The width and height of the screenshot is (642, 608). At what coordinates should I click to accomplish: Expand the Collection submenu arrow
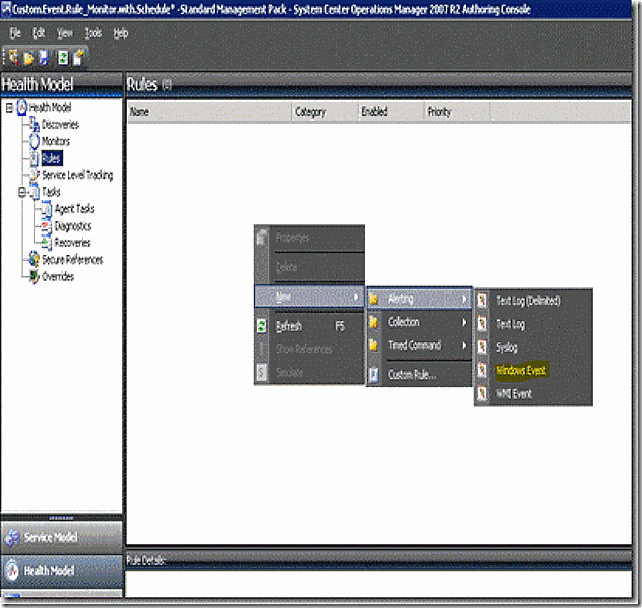coord(464,323)
